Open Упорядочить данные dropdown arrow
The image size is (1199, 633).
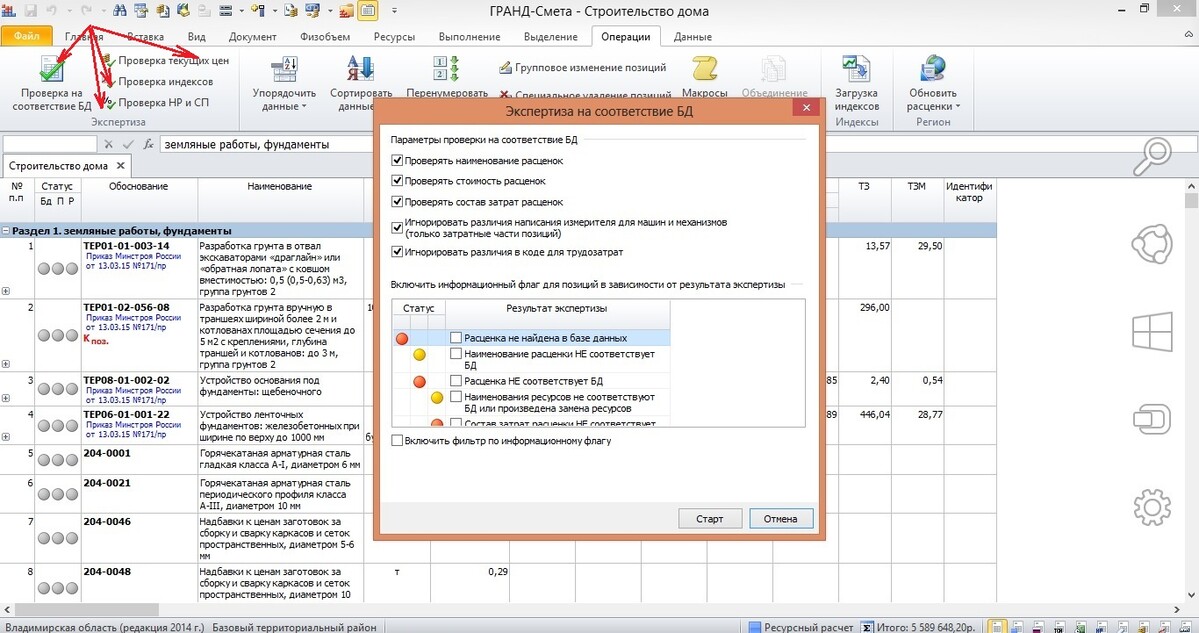click(304, 107)
